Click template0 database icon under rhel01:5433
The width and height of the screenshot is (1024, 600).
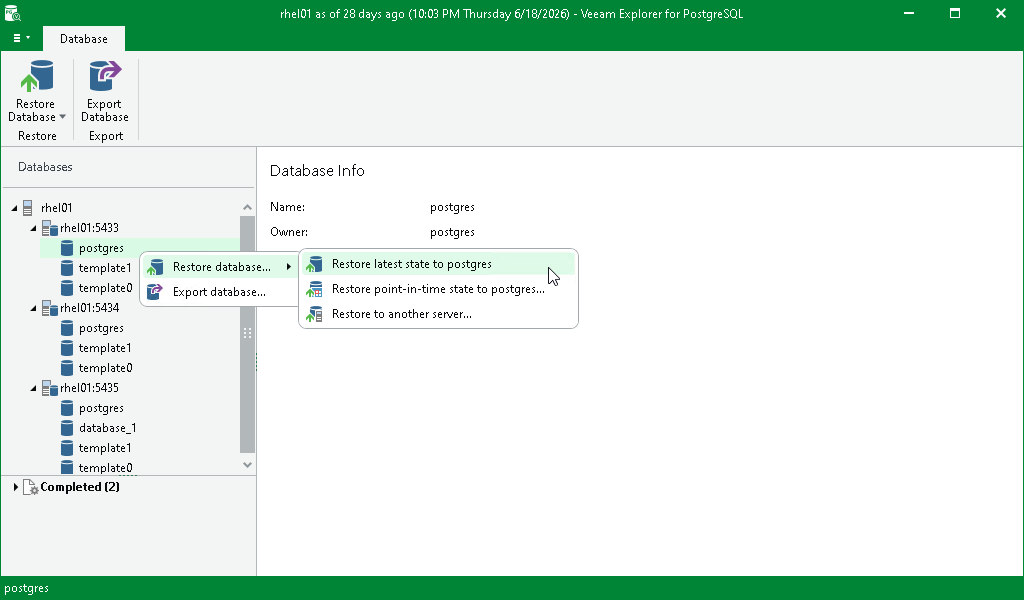tap(67, 288)
